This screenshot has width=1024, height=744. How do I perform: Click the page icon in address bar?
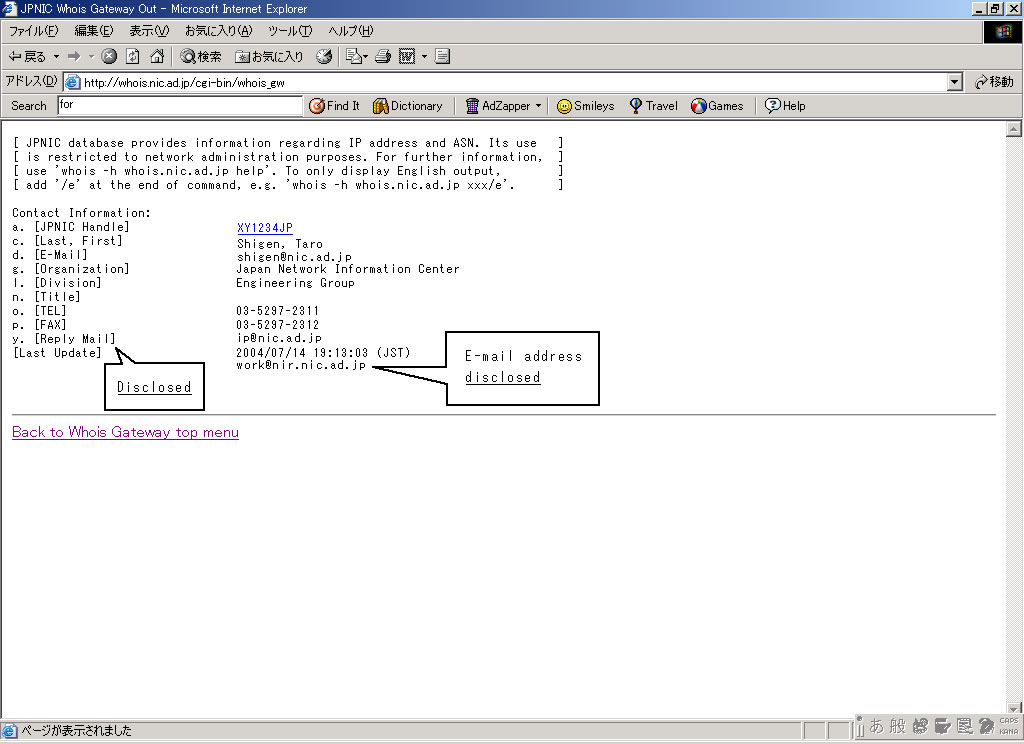click(72, 82)
